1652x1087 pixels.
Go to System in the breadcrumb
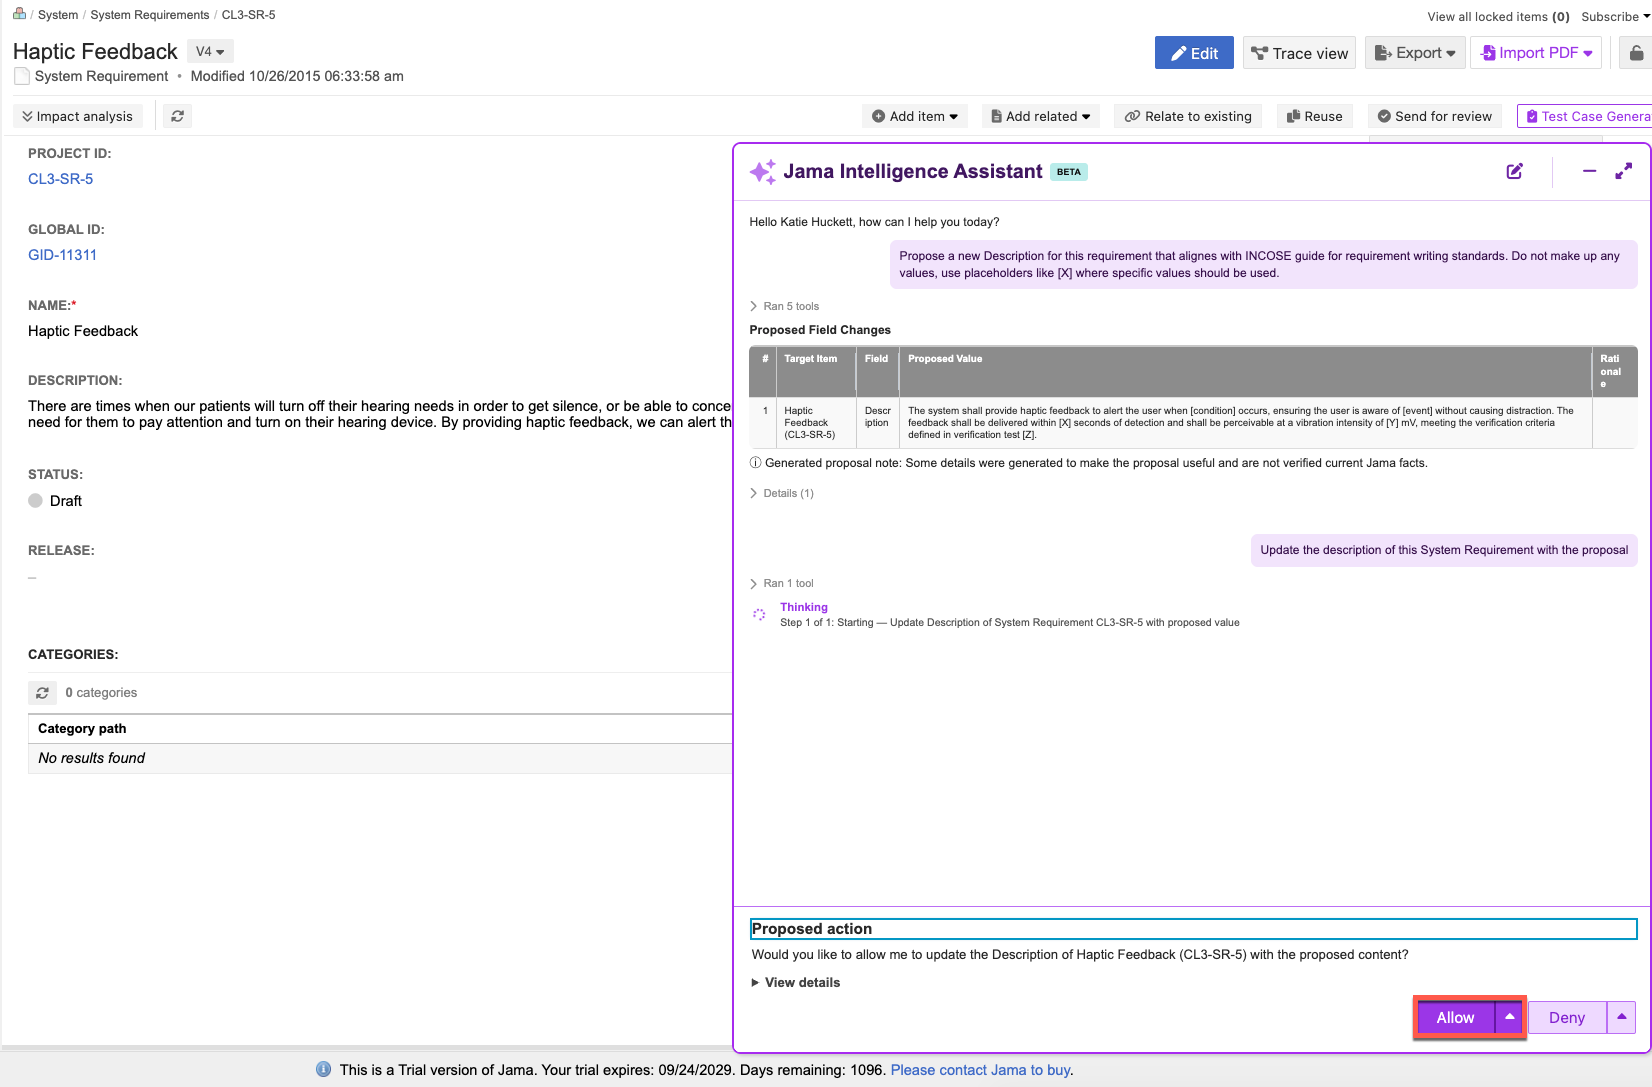click(x=58, y=14)
